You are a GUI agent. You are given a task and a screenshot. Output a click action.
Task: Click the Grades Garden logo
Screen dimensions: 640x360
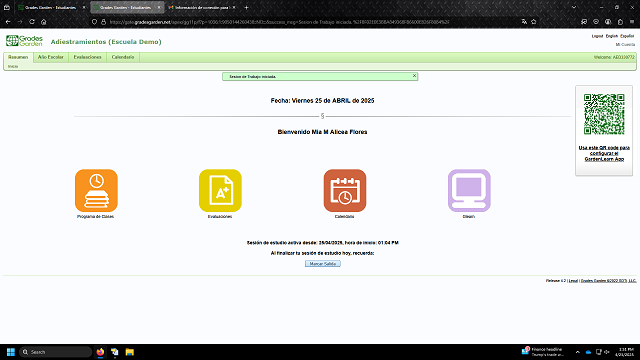[x=24, y=41]
